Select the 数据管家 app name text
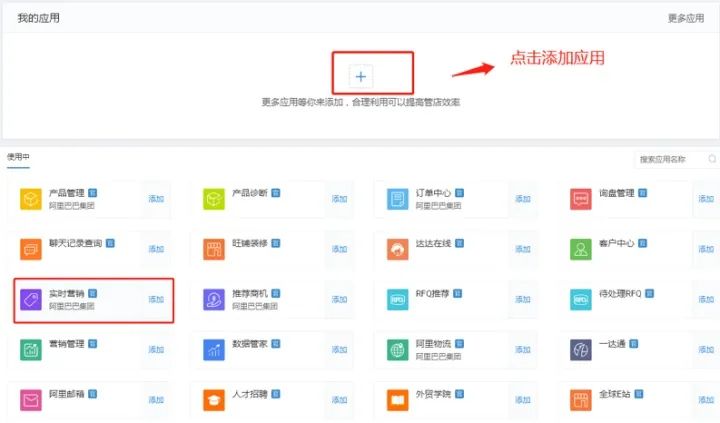This screenshot has height=423, width=720. (x=250, y=344)
